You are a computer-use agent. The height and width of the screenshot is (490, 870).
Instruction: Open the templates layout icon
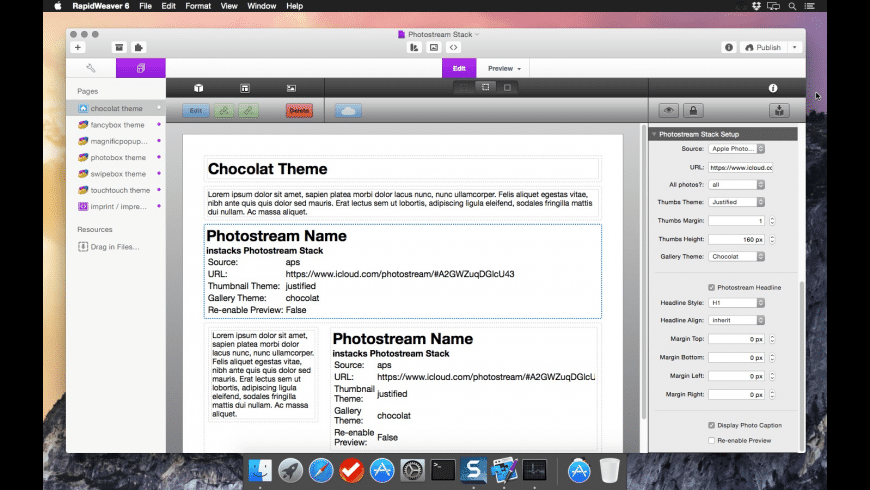[x=245, y=88]
